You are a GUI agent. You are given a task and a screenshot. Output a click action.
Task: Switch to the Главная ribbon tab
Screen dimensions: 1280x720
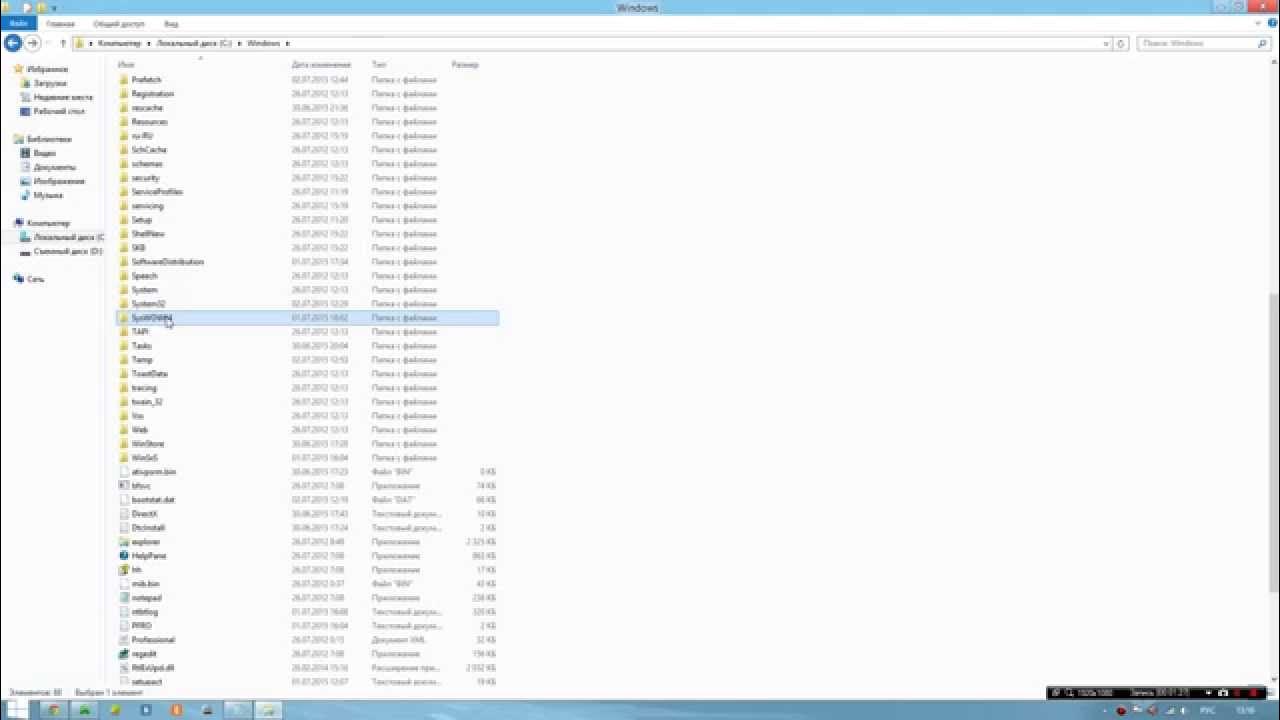(60, 23)
